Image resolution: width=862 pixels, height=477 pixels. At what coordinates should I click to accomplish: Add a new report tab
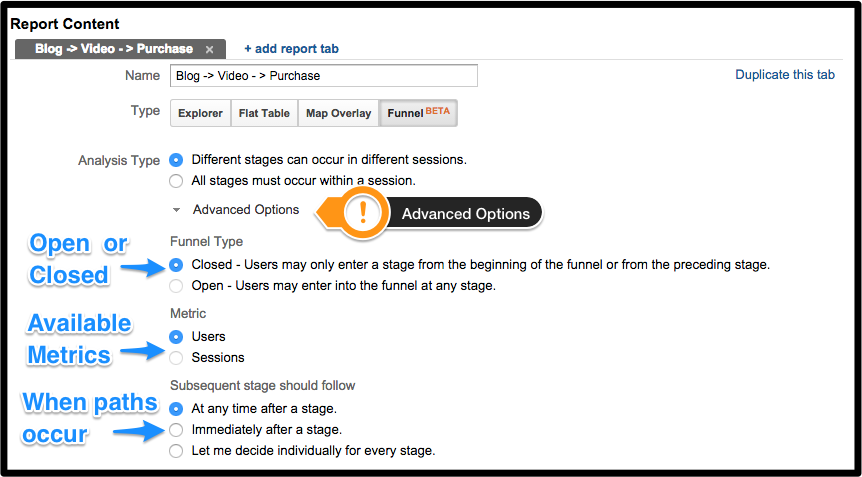291,49
